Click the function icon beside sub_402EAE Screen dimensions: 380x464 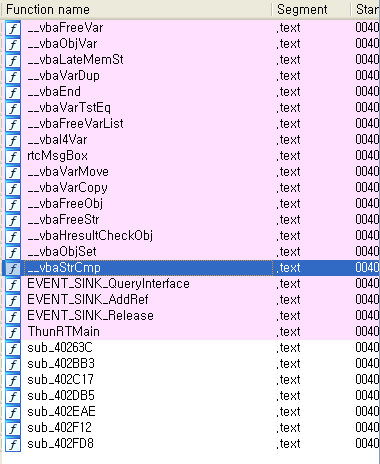[13, 412]
